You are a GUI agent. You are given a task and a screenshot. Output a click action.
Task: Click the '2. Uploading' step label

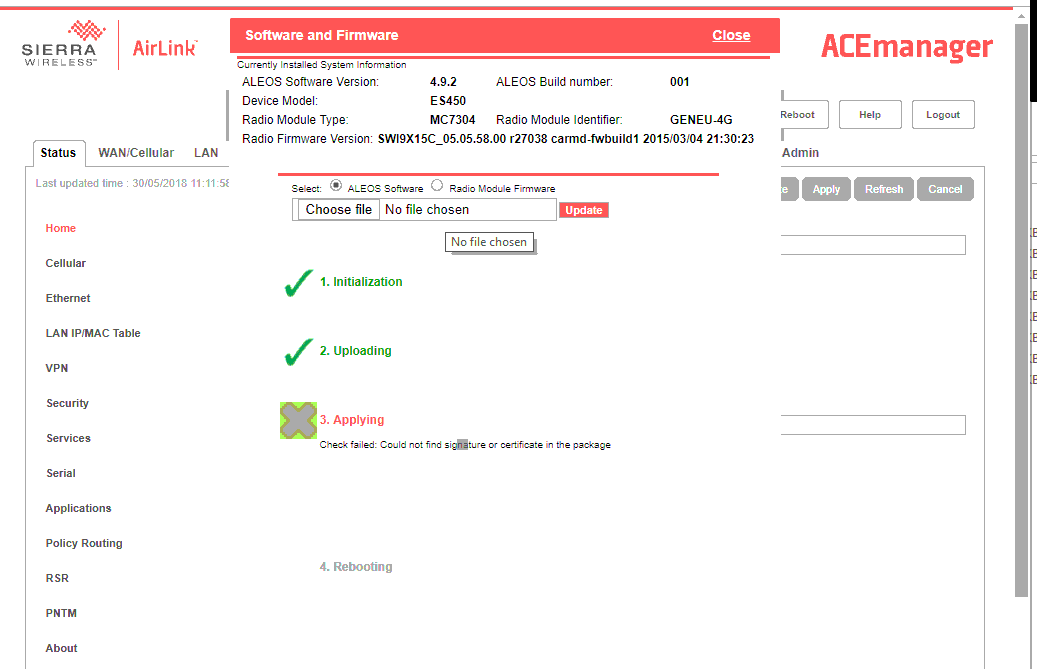(356, 350)
